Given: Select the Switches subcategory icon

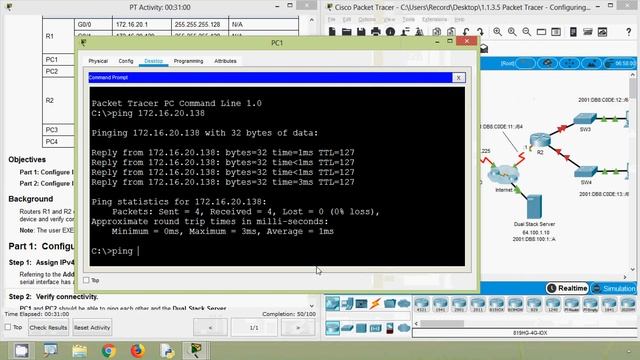Looking at the screenshot, I should tap(347, 328).
